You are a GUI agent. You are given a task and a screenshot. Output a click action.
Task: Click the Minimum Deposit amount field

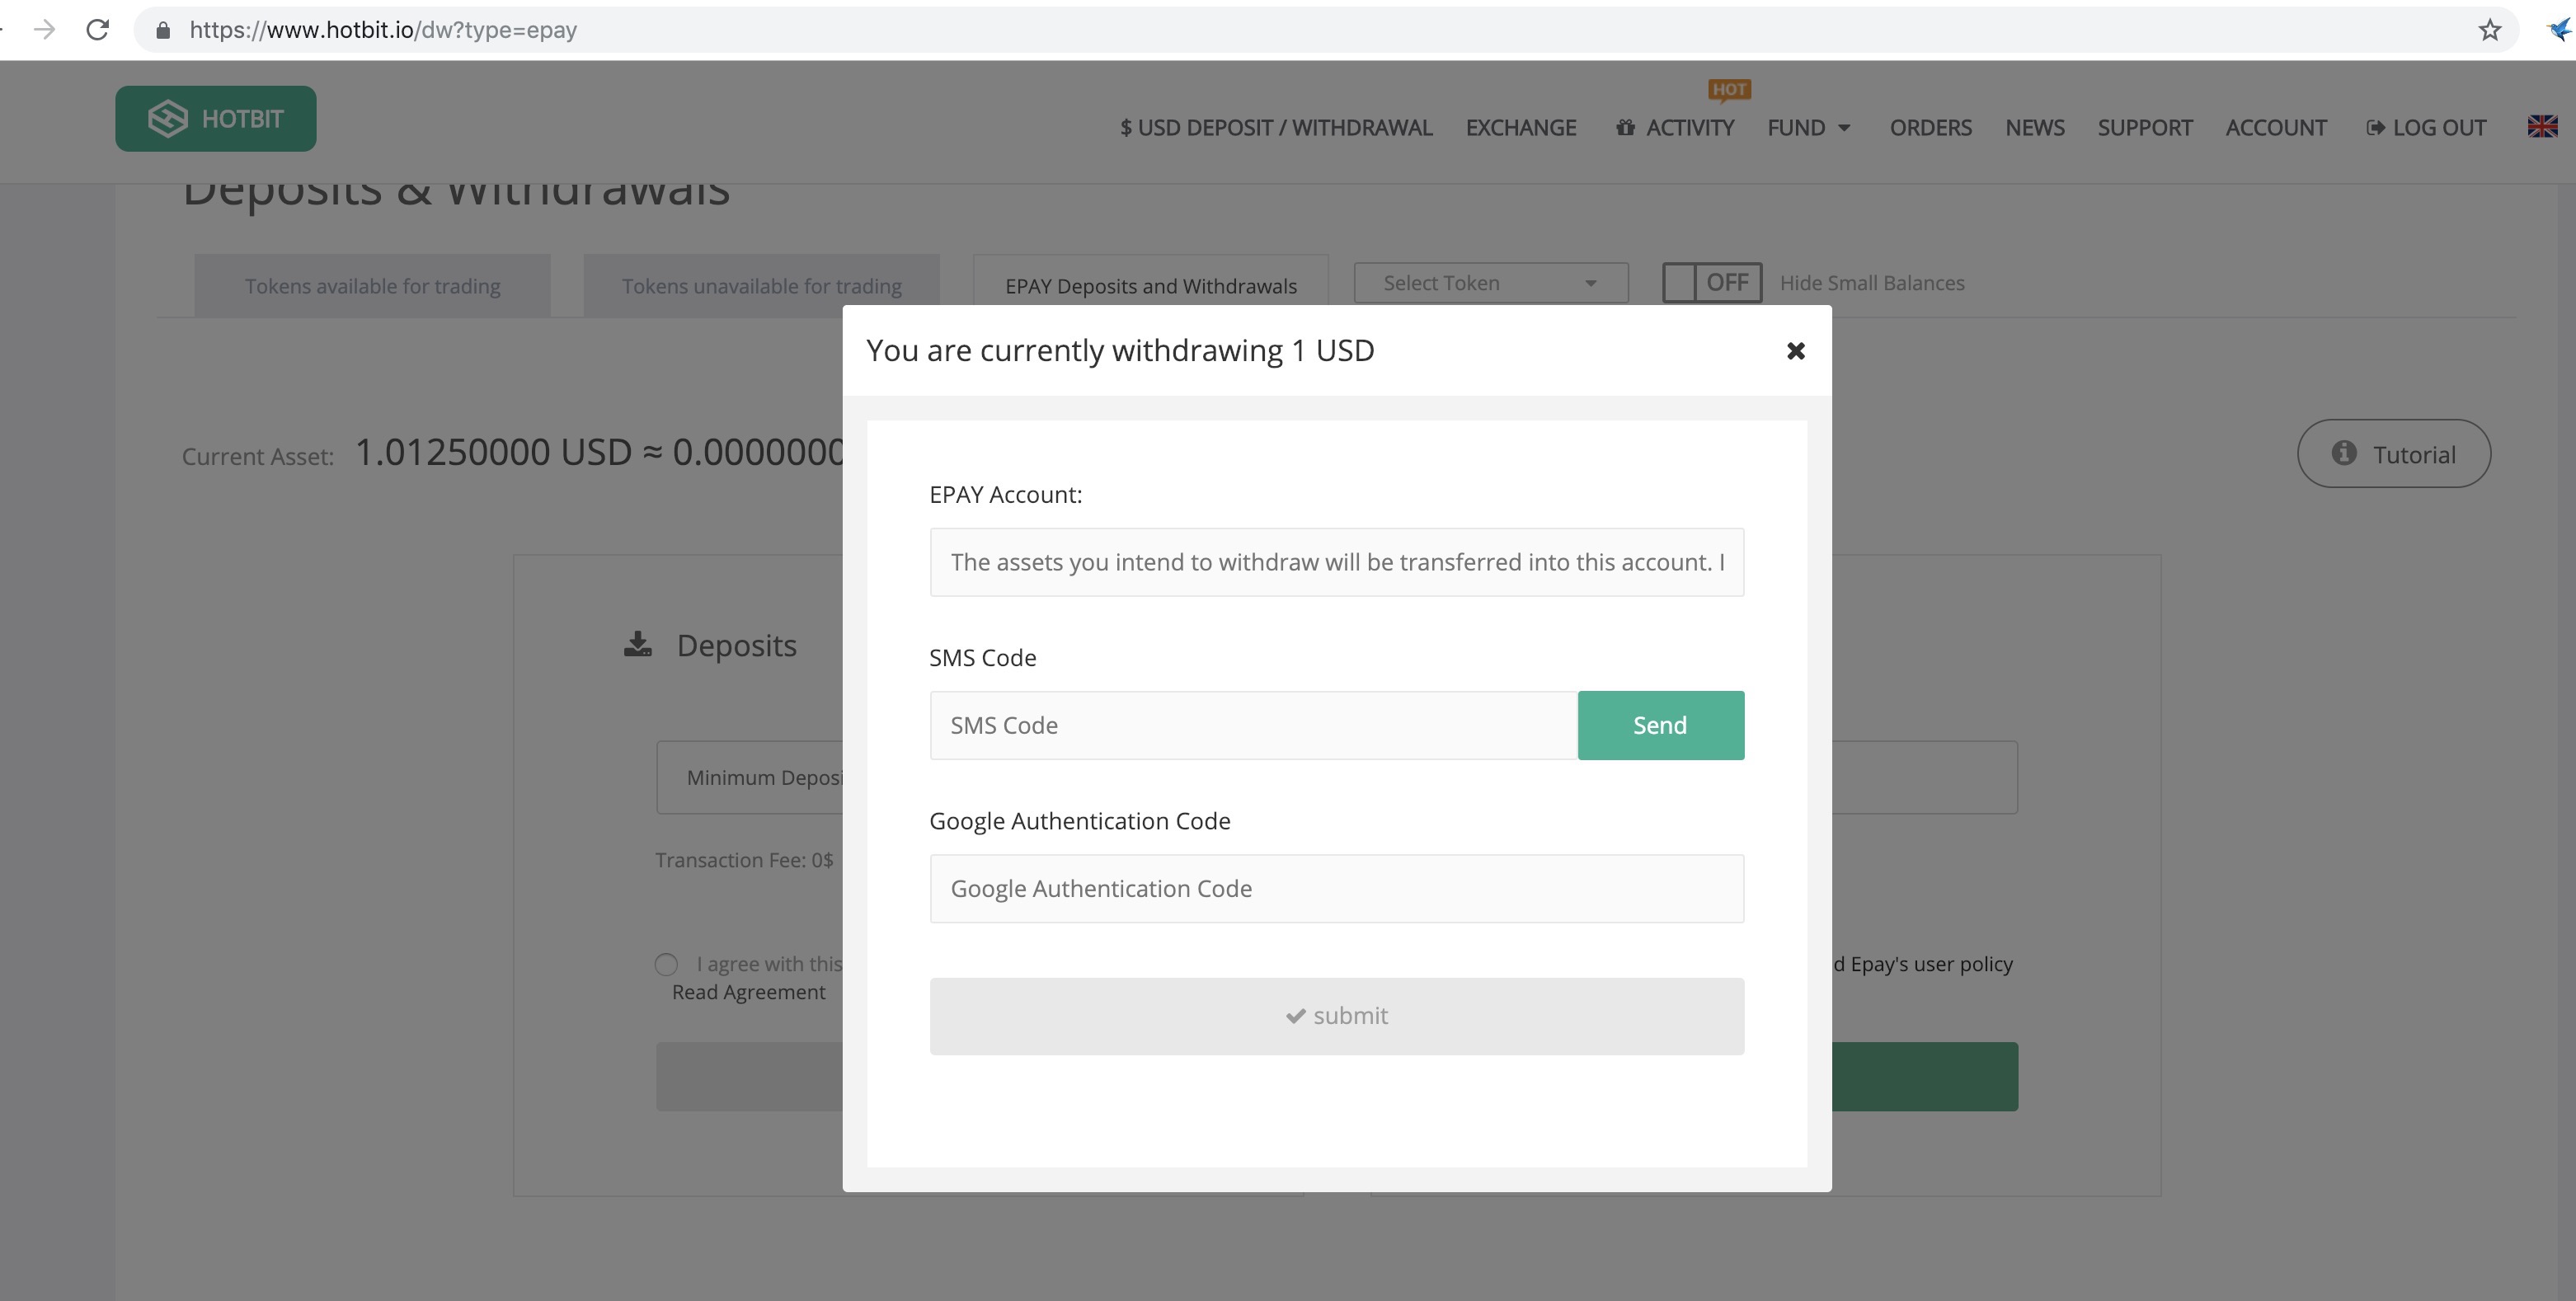point(750,777)
